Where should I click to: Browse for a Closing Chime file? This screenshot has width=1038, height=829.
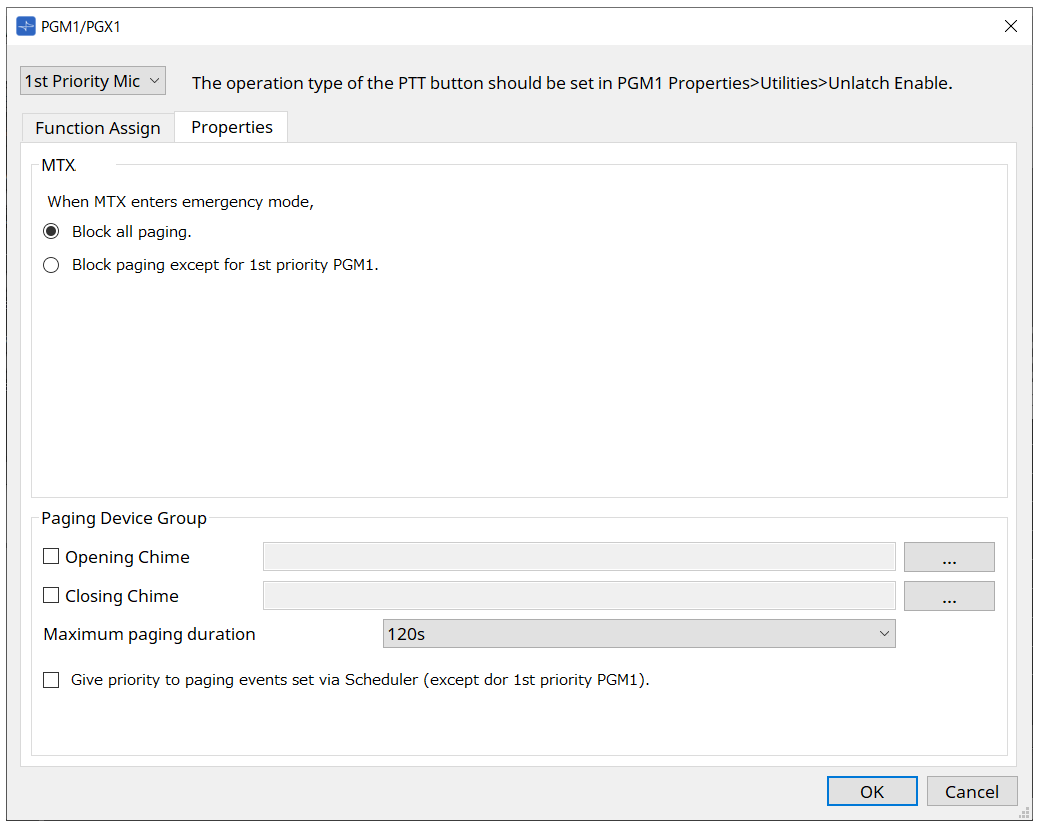(948, 596)
